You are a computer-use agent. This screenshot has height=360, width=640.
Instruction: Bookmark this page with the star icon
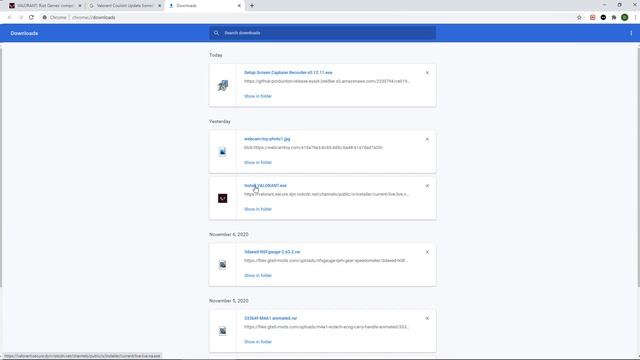click(x=579, y=18)
